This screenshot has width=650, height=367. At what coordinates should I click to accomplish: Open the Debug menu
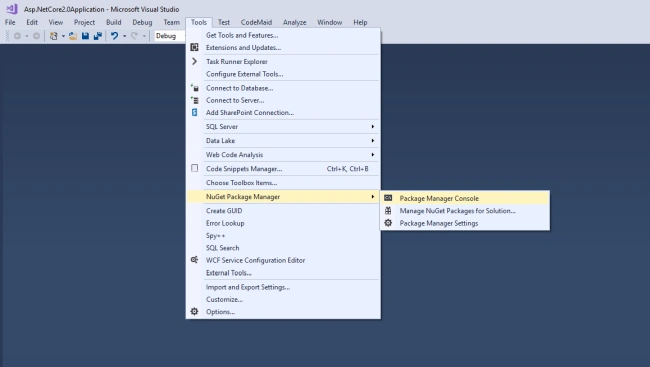click(142, 22)
